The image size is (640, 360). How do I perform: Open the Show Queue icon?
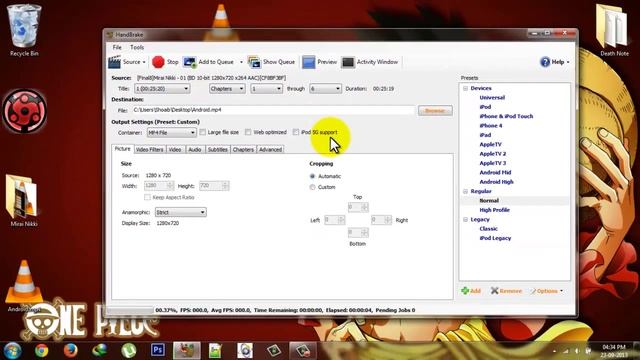coord(254,62)
